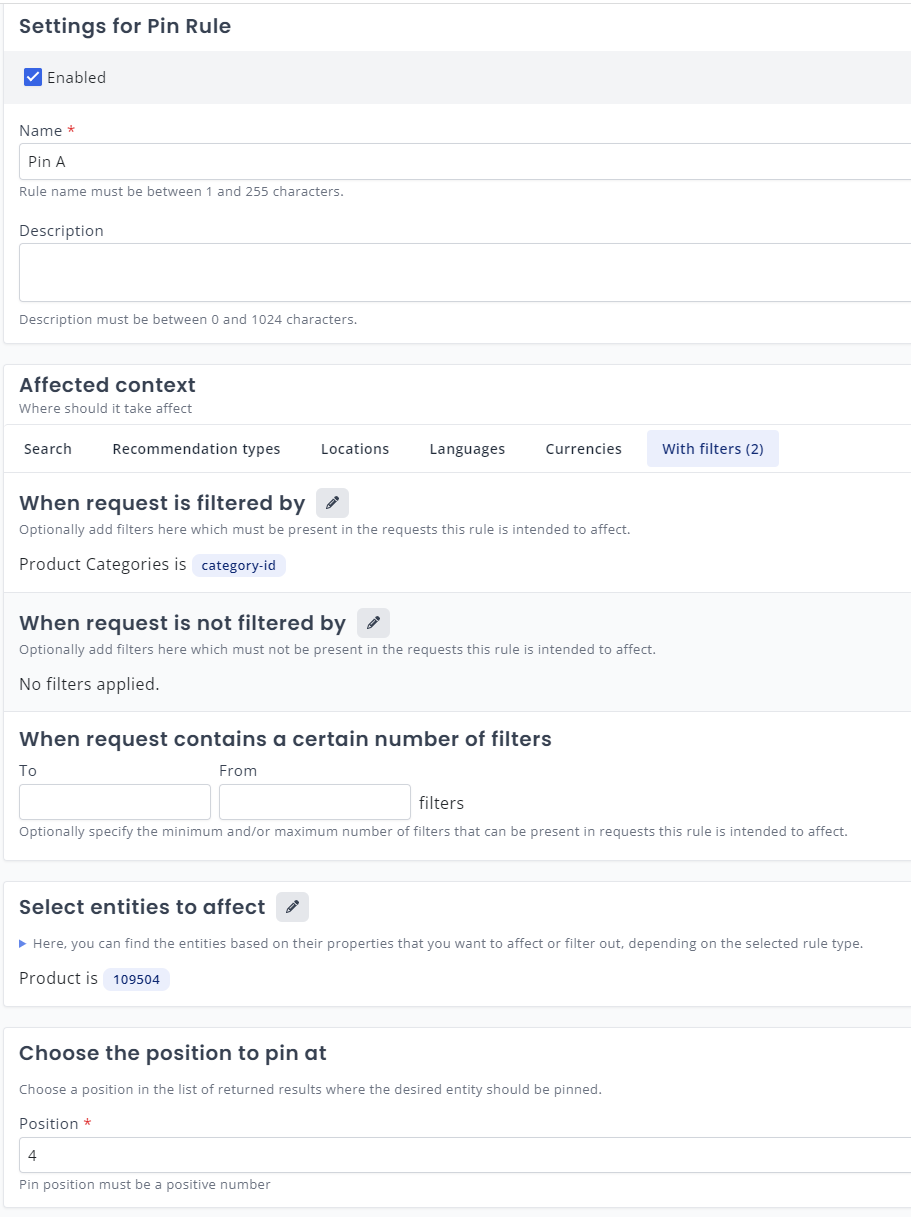The width and height of the screenshot is (911, 1217).
Task: Uncheck the Enabled checkbox
Action: pyautogui.click(x=33, y=77)
